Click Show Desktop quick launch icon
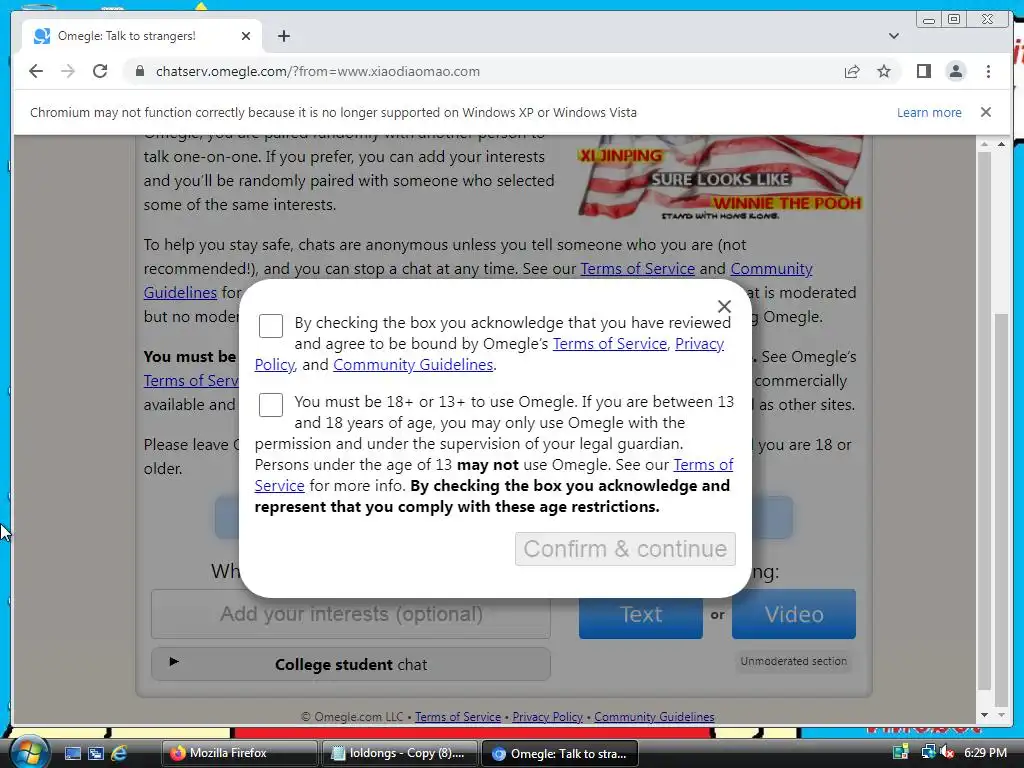Screen dimensions: 1024x768 coord(72,753)
